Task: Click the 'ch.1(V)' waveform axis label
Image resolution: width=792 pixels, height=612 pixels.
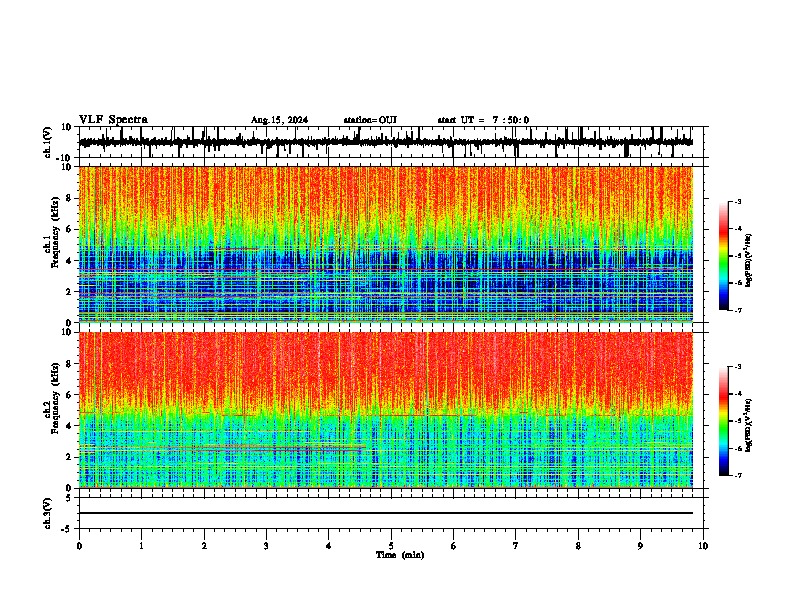Action: tap(47, 142)
